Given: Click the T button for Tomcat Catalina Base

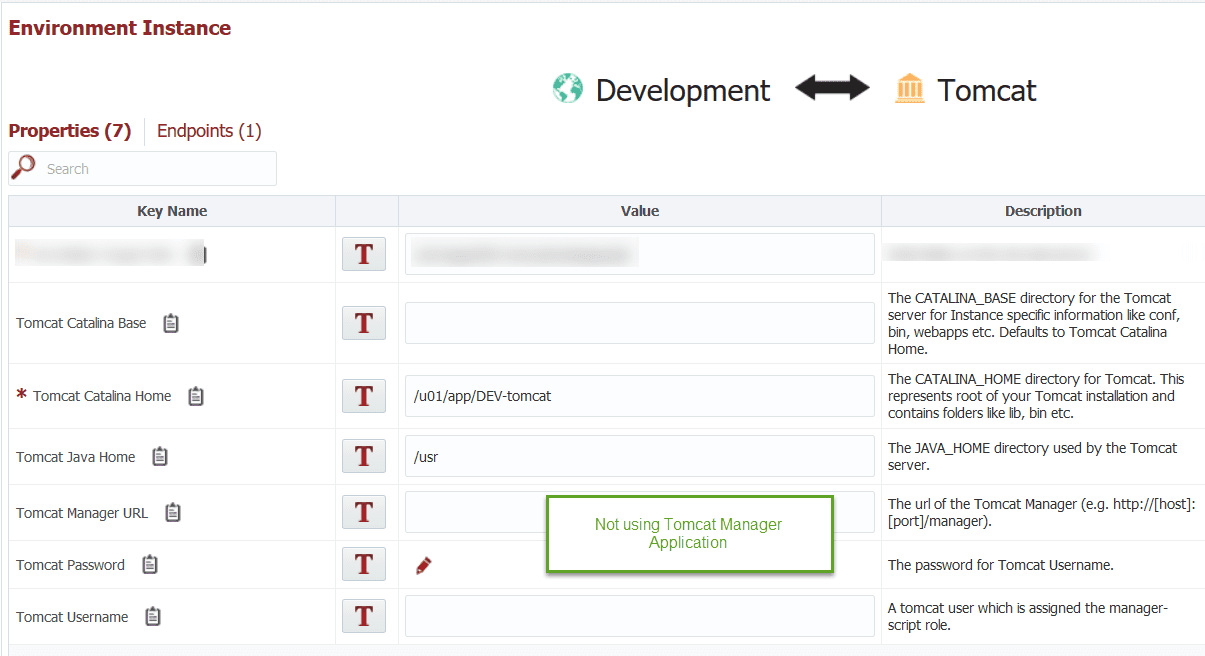Looking at the screenshot, I should click(x=364, y=323).
